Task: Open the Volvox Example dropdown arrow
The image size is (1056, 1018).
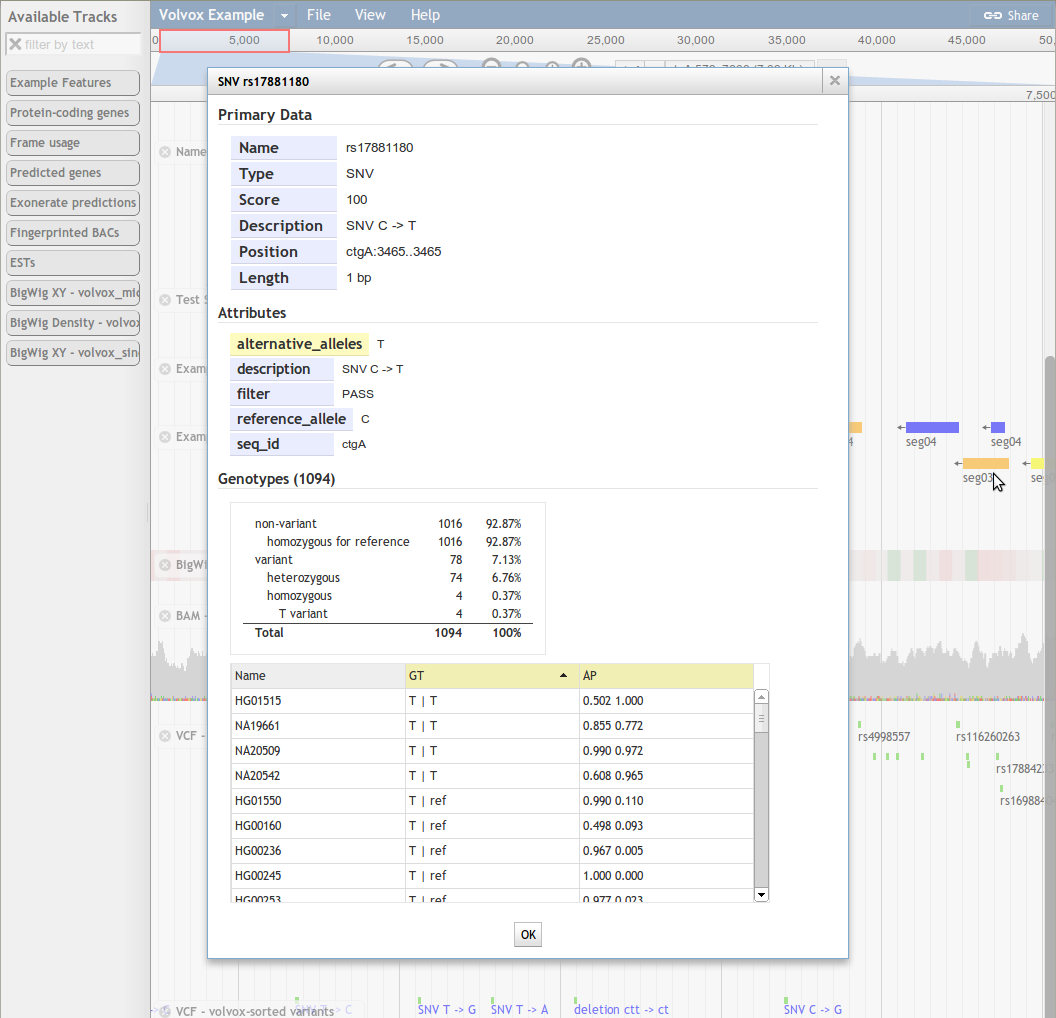Action: click(x=284, y=15)
